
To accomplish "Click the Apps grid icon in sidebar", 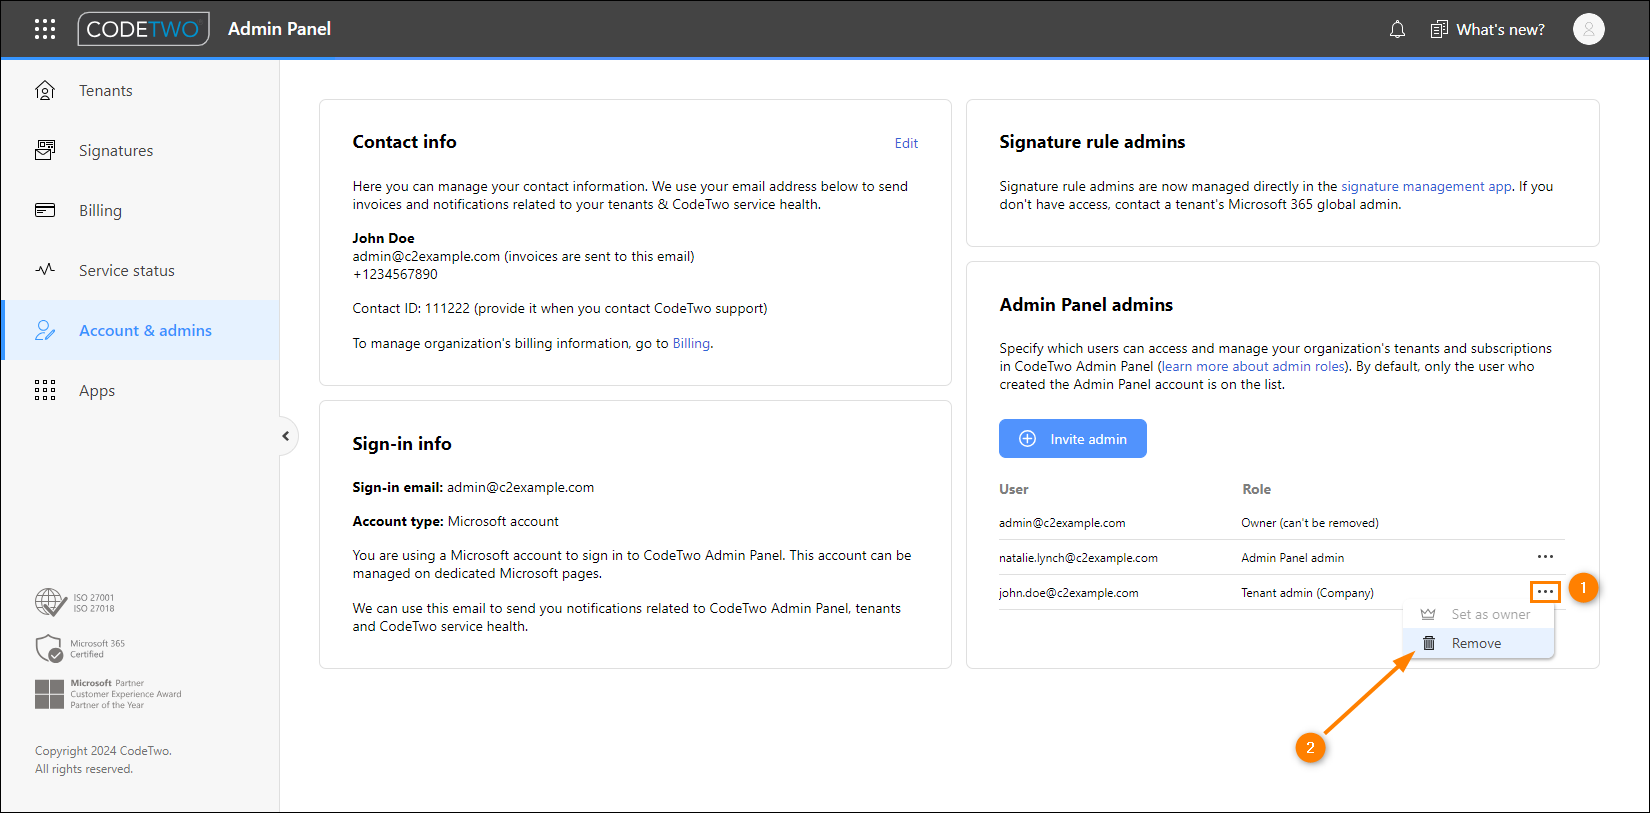I will pos(45,390).
